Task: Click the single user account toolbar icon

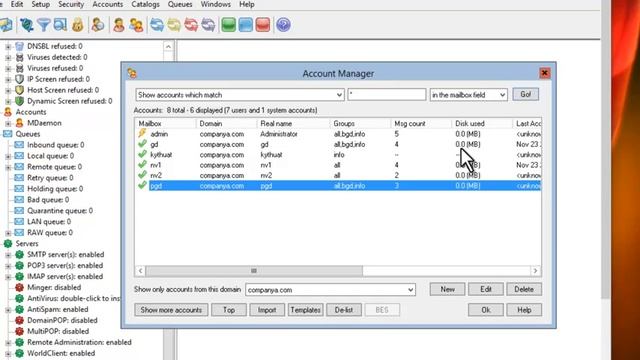Action: pos(119,25)
